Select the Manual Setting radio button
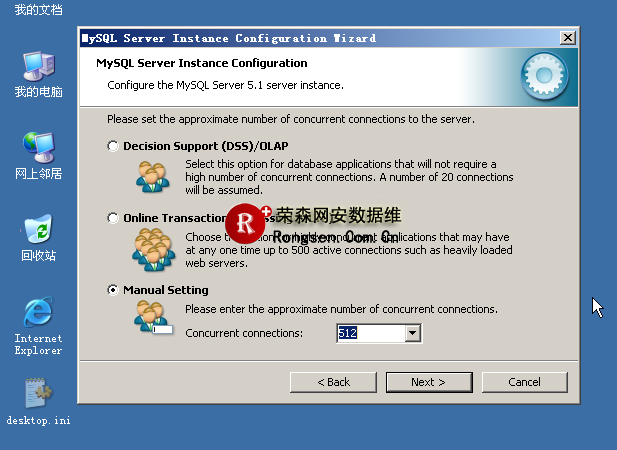This screenshot has width=617, height=450. (112, 290)
